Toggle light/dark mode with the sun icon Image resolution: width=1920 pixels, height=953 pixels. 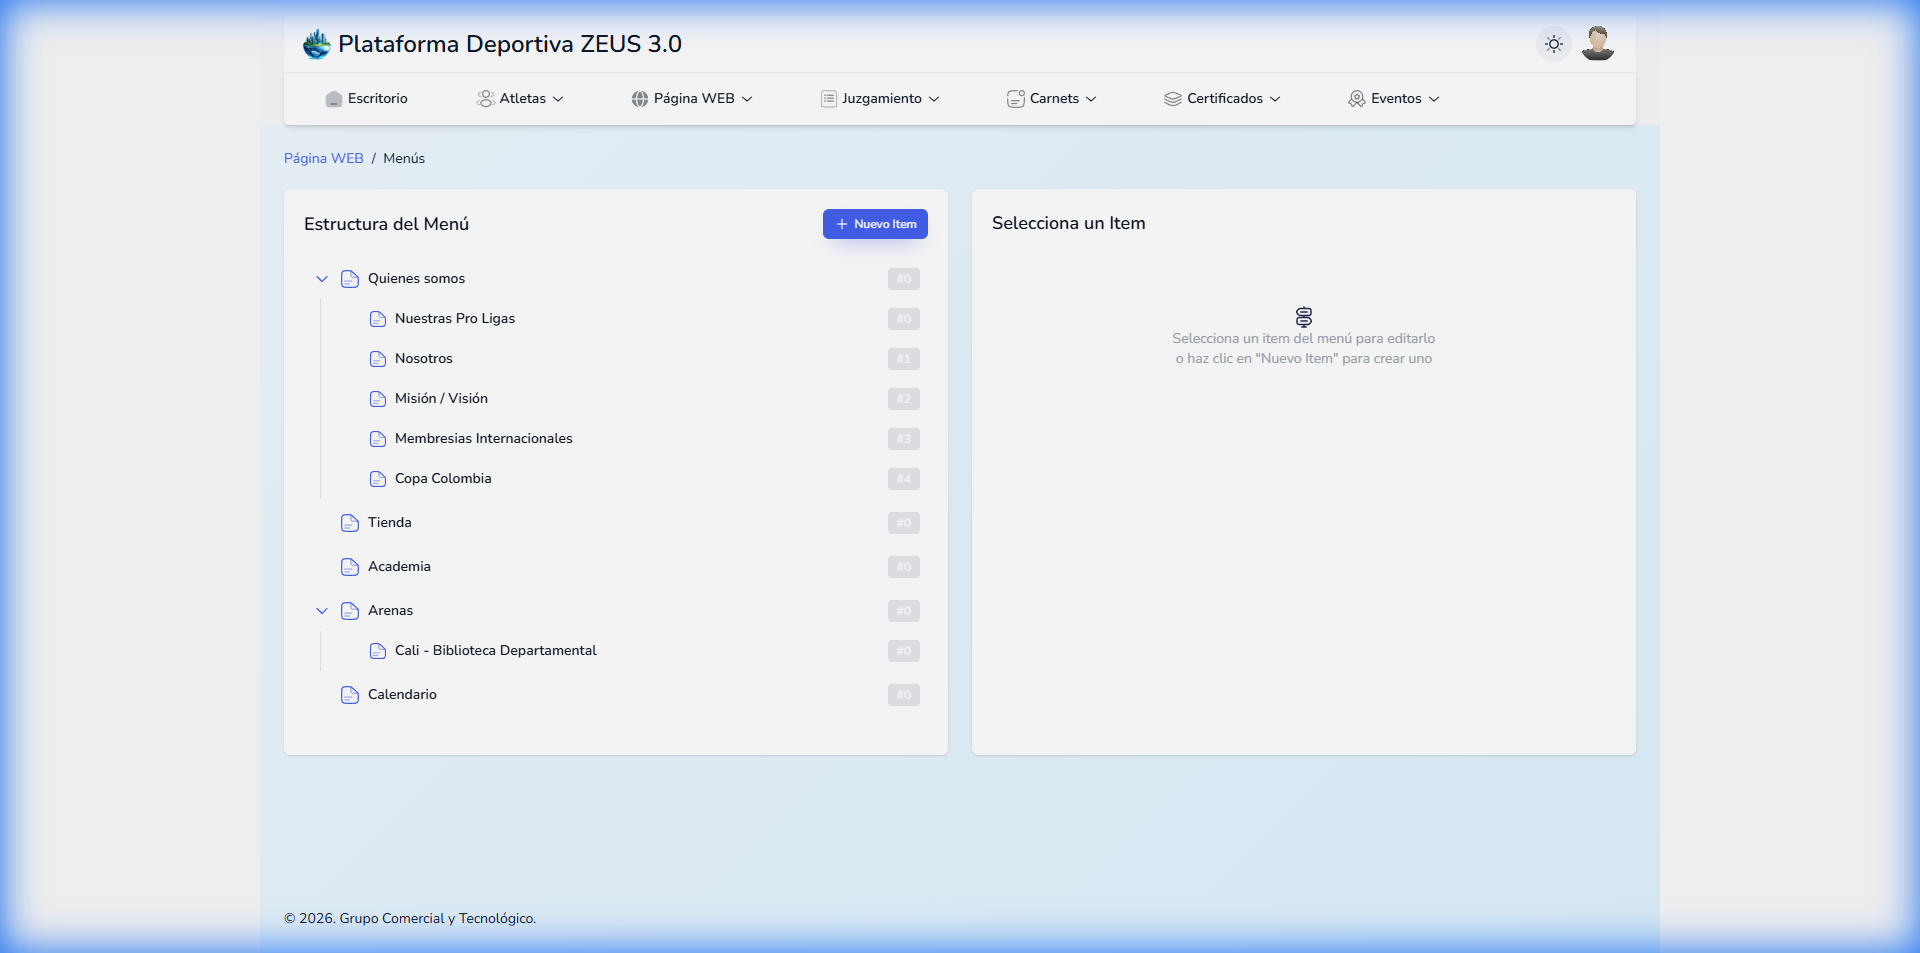1553,44
